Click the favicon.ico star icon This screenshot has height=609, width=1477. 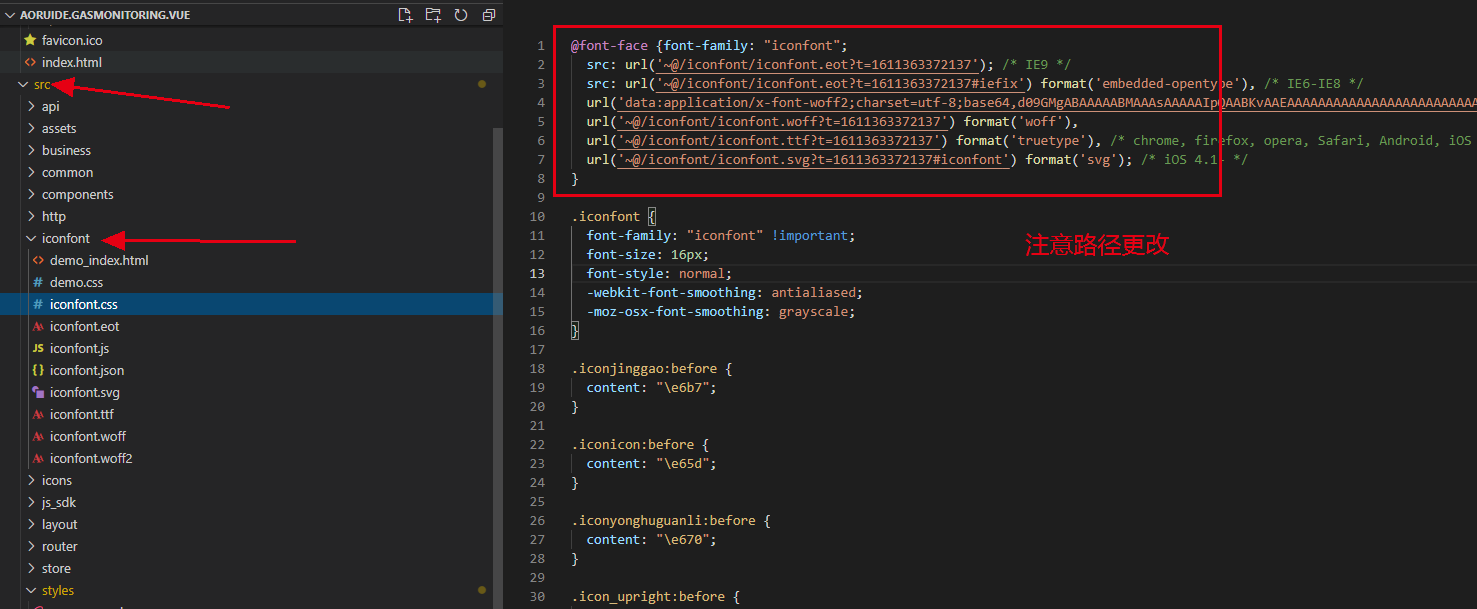[30, 40]
